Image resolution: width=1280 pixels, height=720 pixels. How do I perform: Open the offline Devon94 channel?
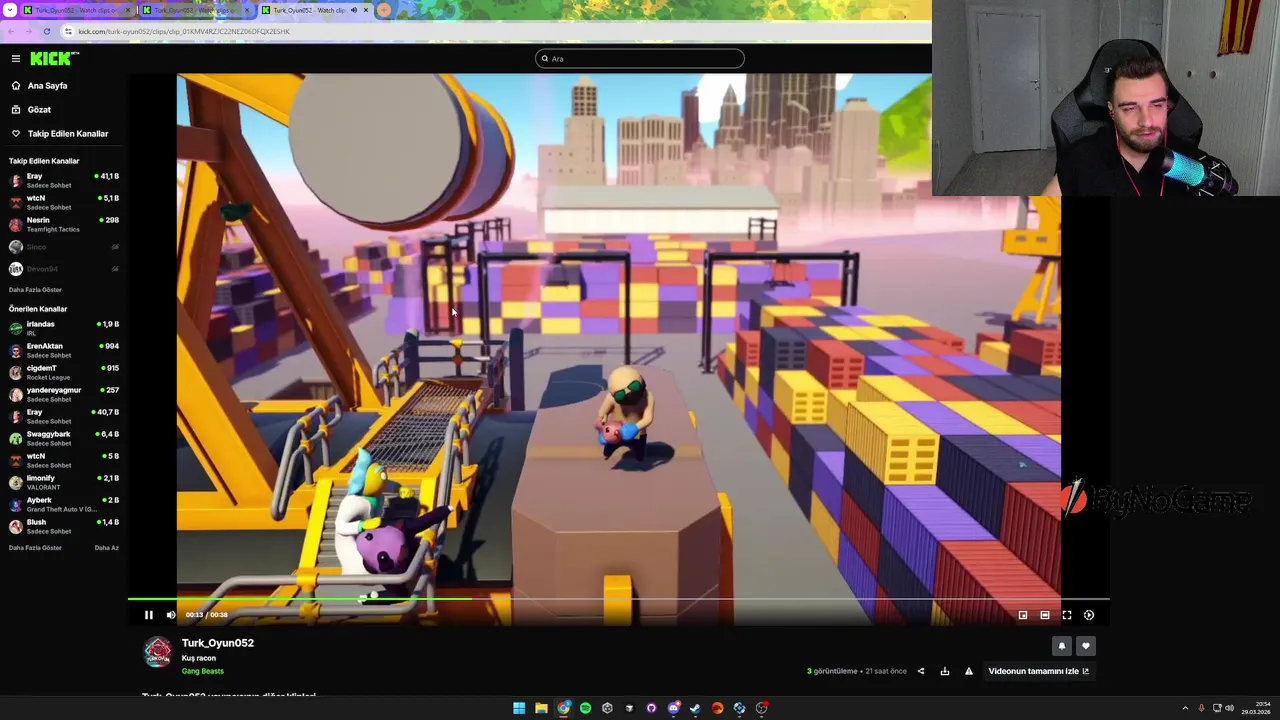(x=64, y=269)
